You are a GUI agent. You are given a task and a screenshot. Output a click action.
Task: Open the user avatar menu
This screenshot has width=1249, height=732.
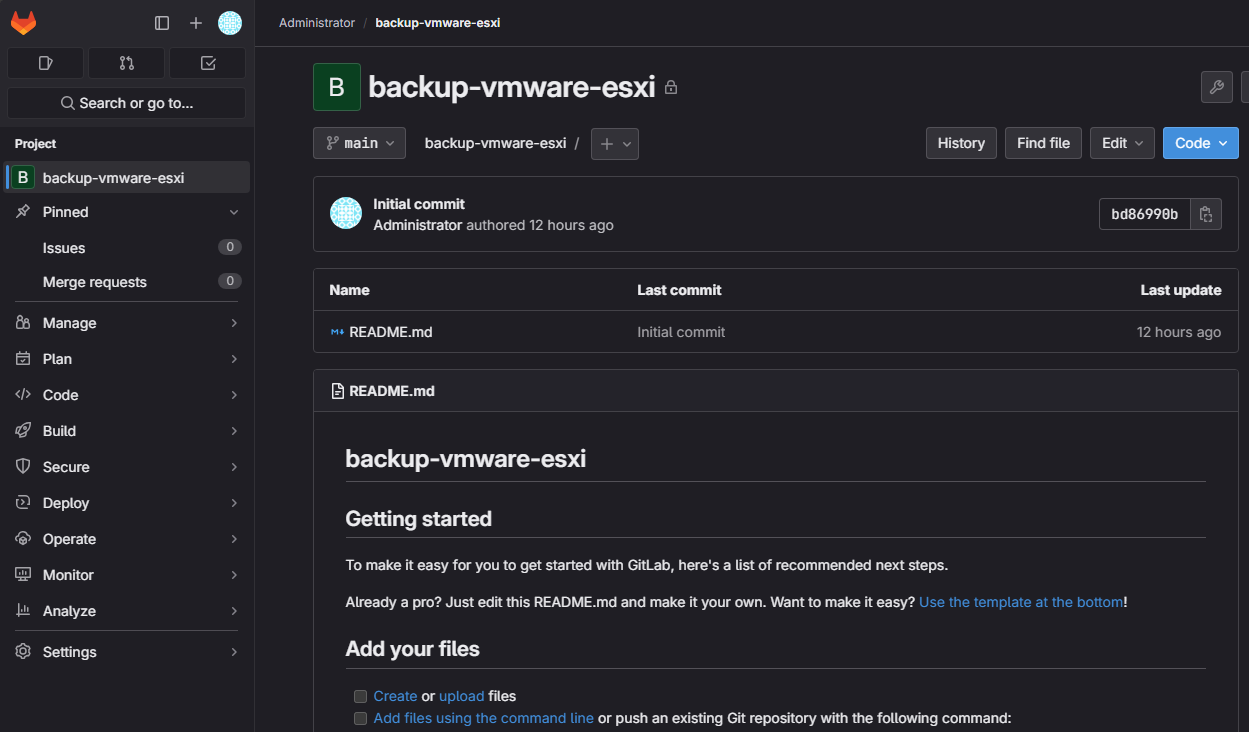point(230,23)
